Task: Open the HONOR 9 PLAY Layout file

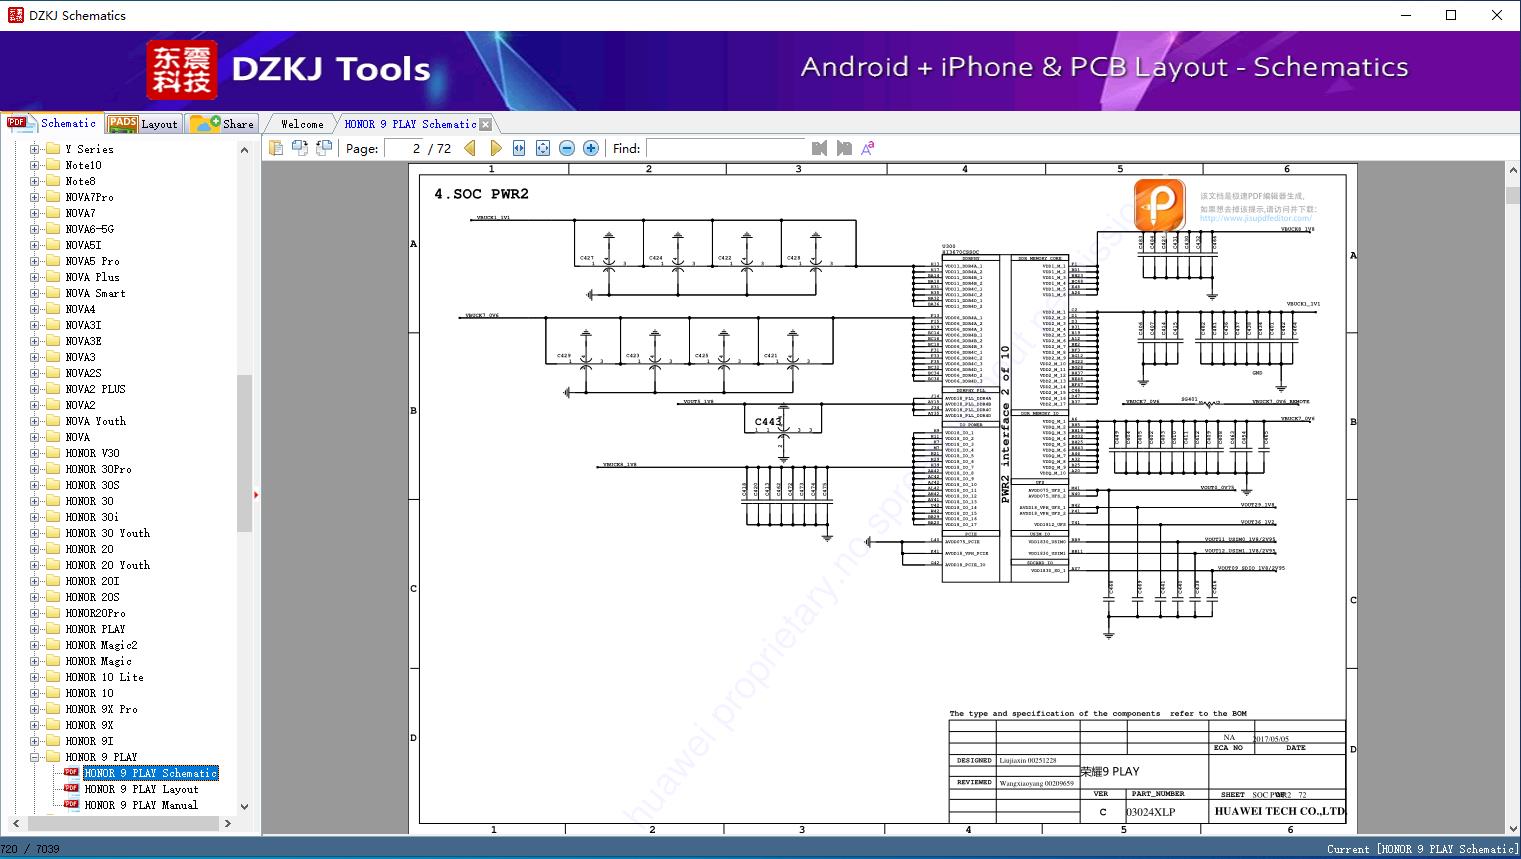Action: point(141,789)
